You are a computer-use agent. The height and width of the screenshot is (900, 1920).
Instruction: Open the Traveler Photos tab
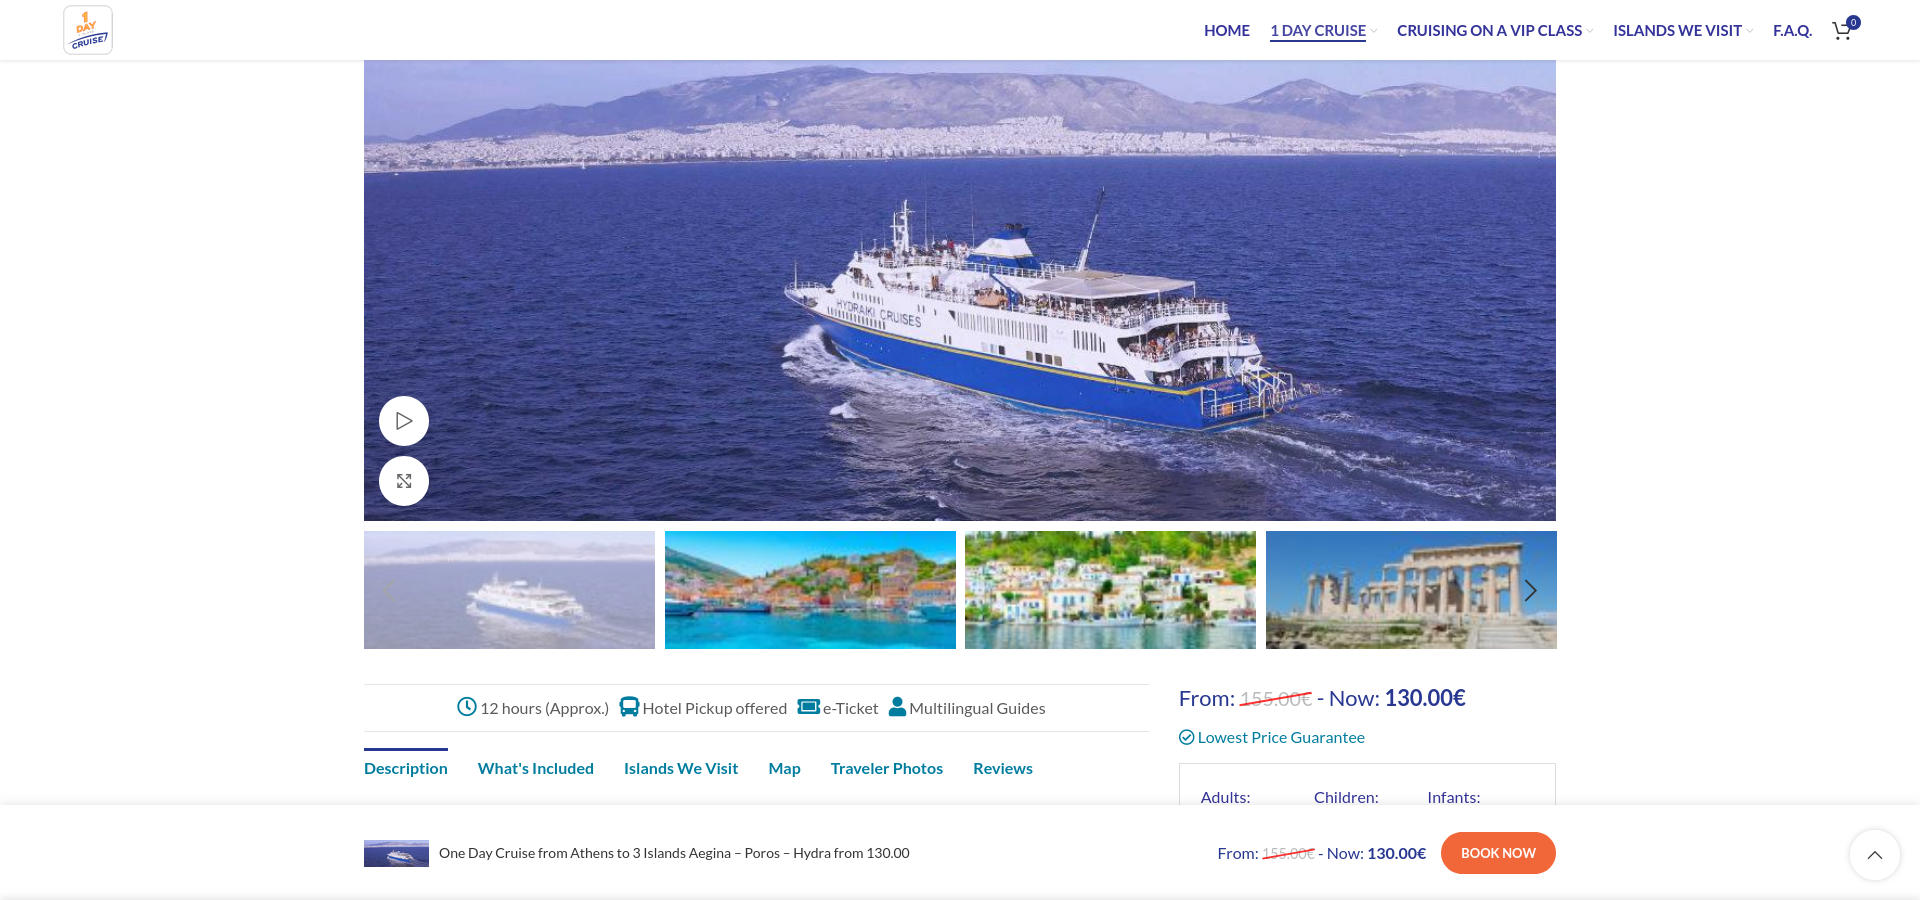pyautogui.click(x=887, y=768)
